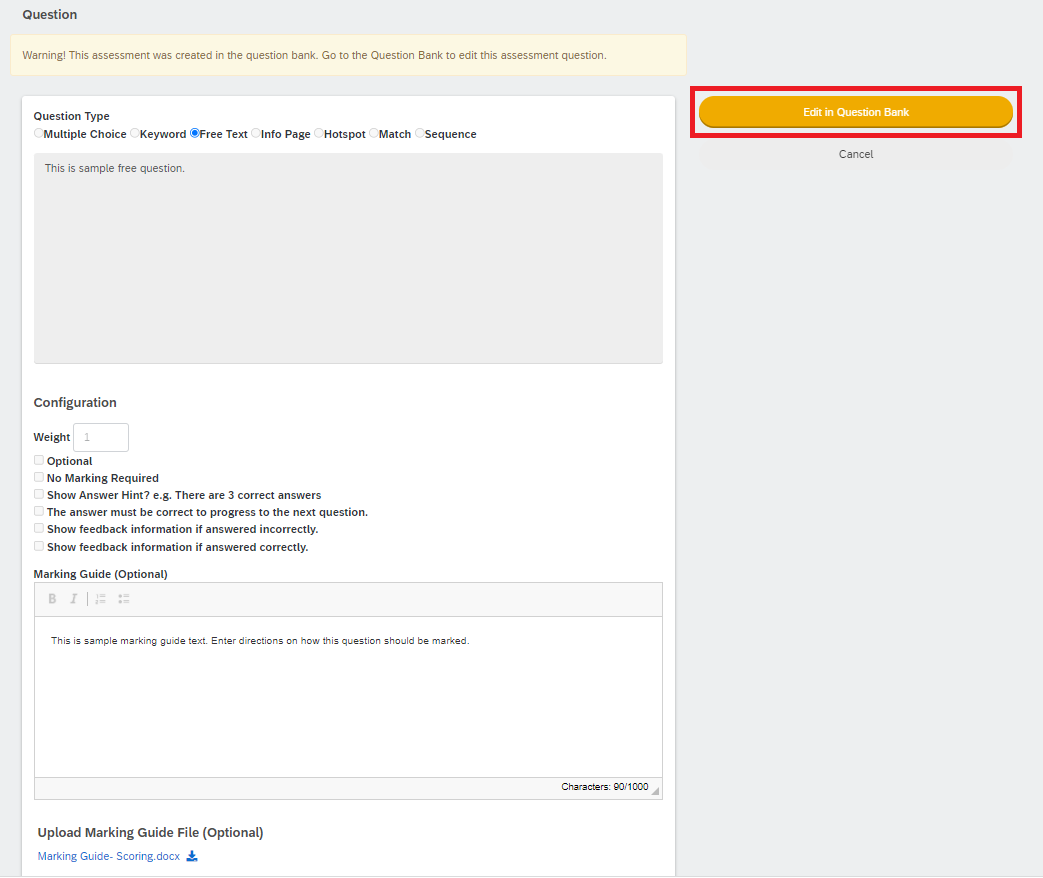Image resolution: width=1043 pixels, height=878 pixels.
Task: Select Keyword question type
Action: (x=135, y=133)
